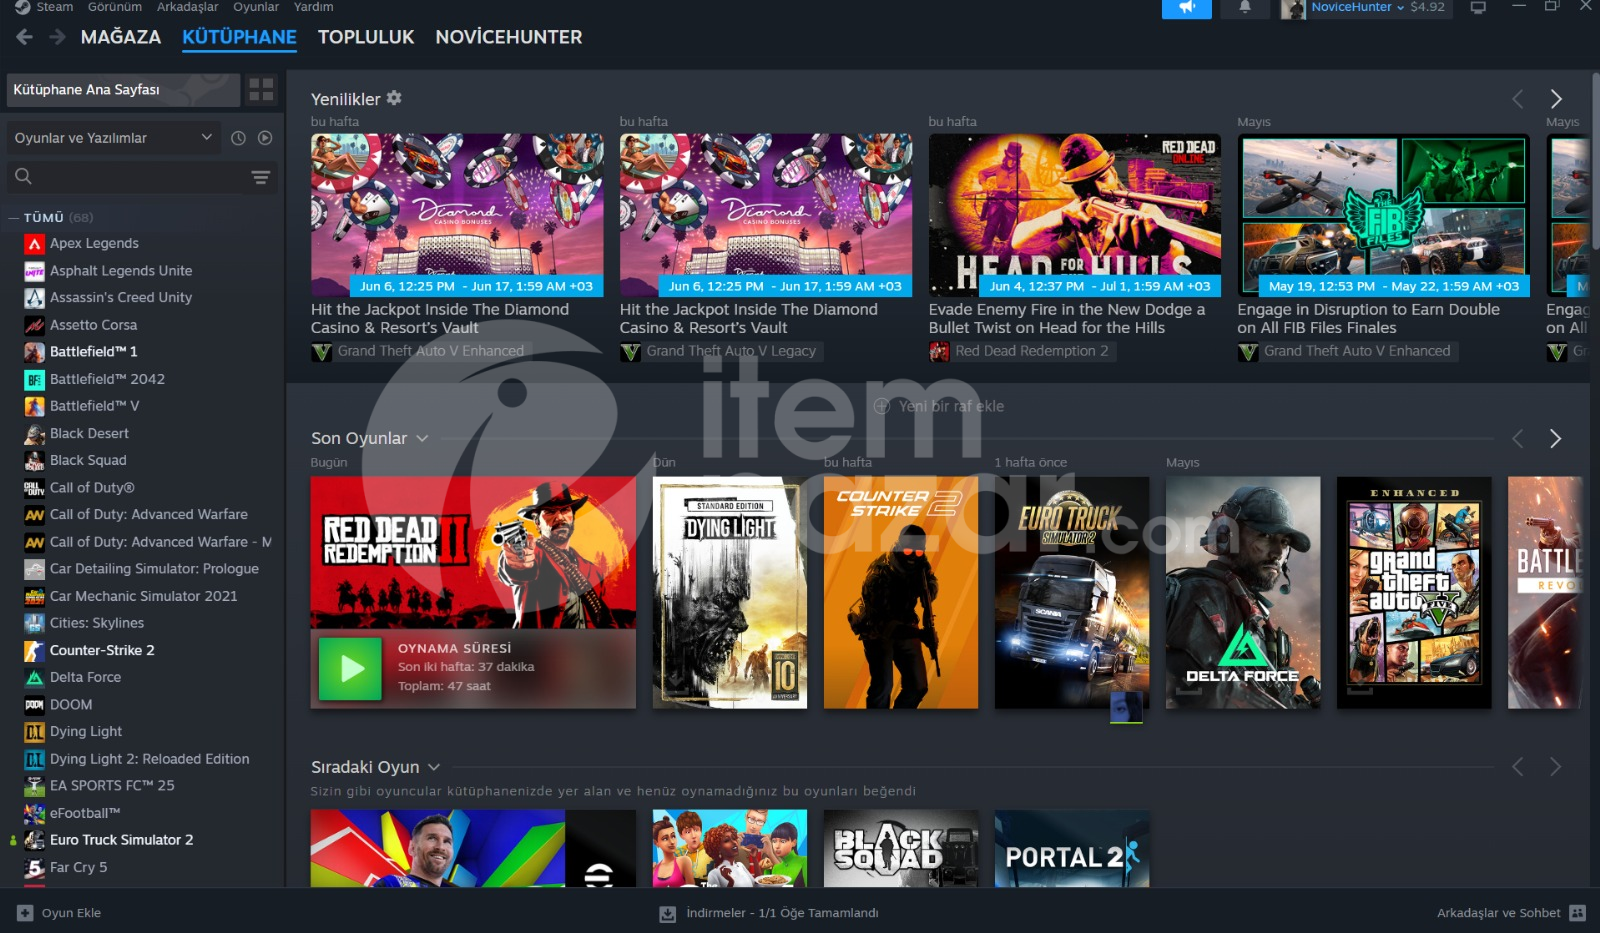
Task: Open advanced filter options icon
Action: [261, 177]
